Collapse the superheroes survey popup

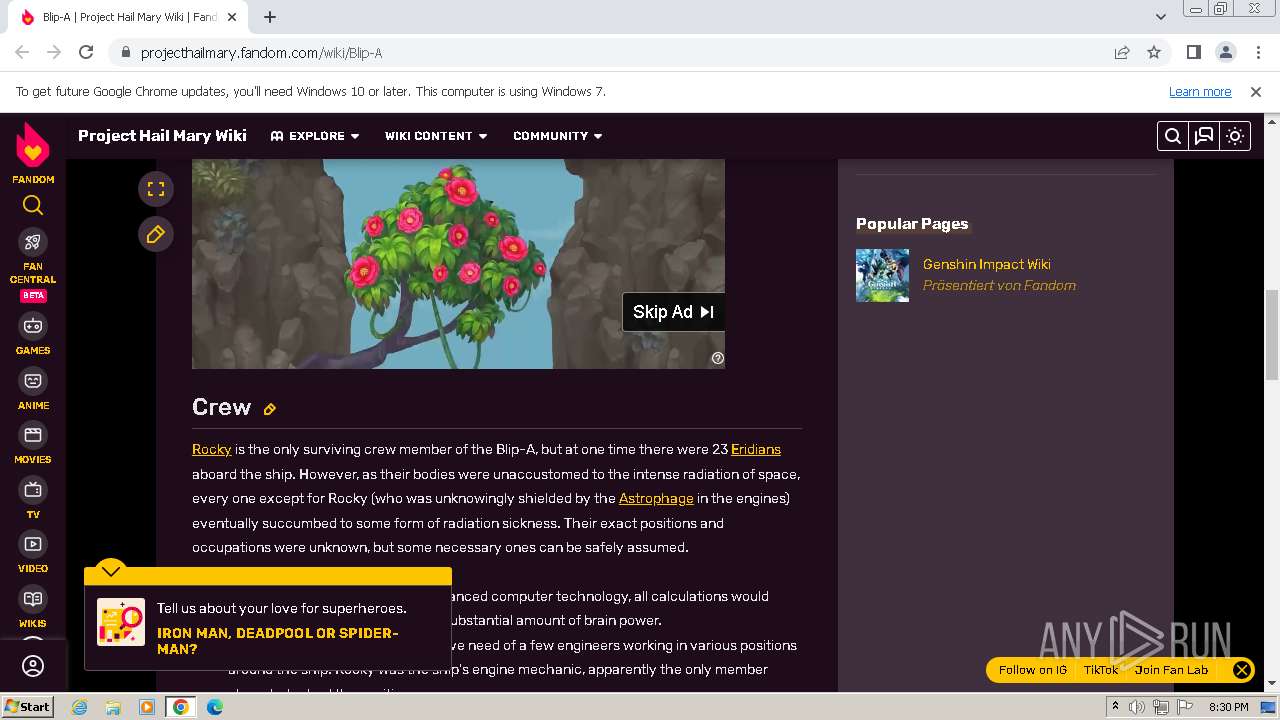[110, 571]
